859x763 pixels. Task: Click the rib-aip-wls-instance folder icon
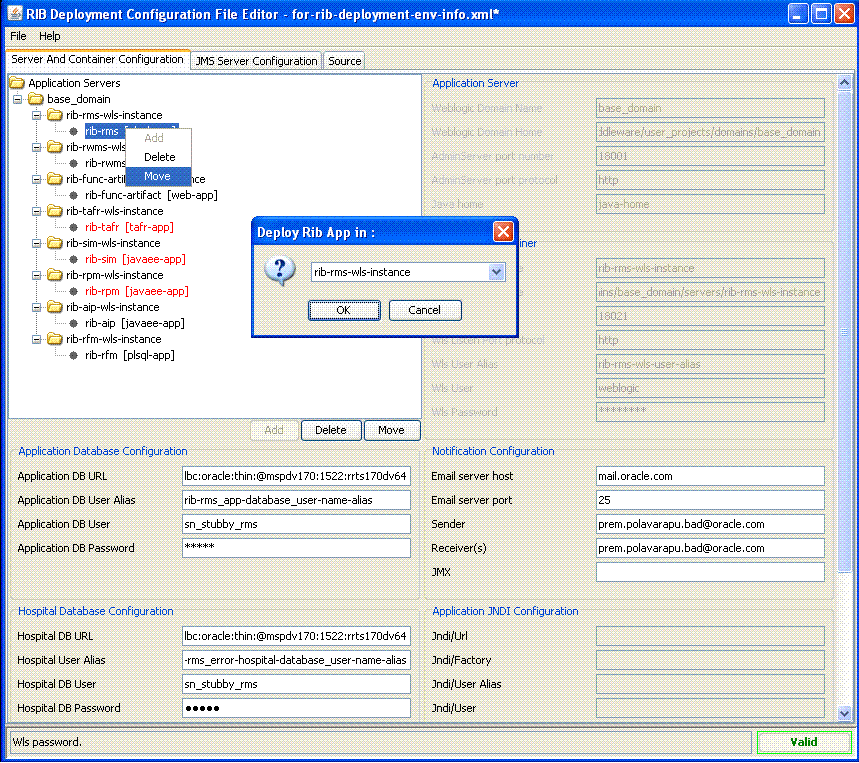[55, 307]
